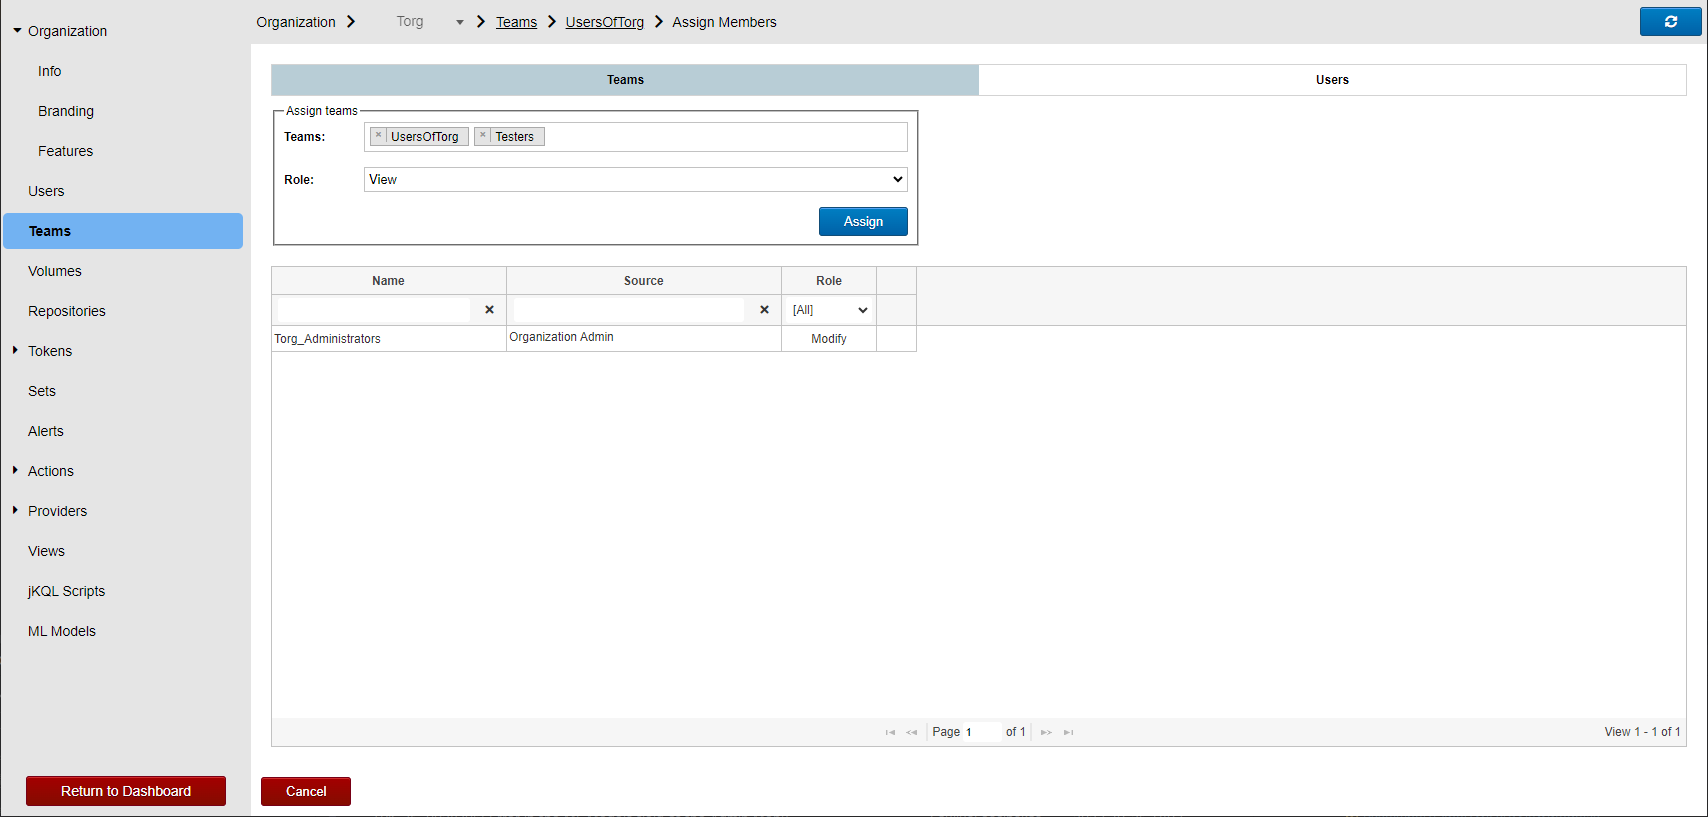Click the Source filter input

(629, 310)
